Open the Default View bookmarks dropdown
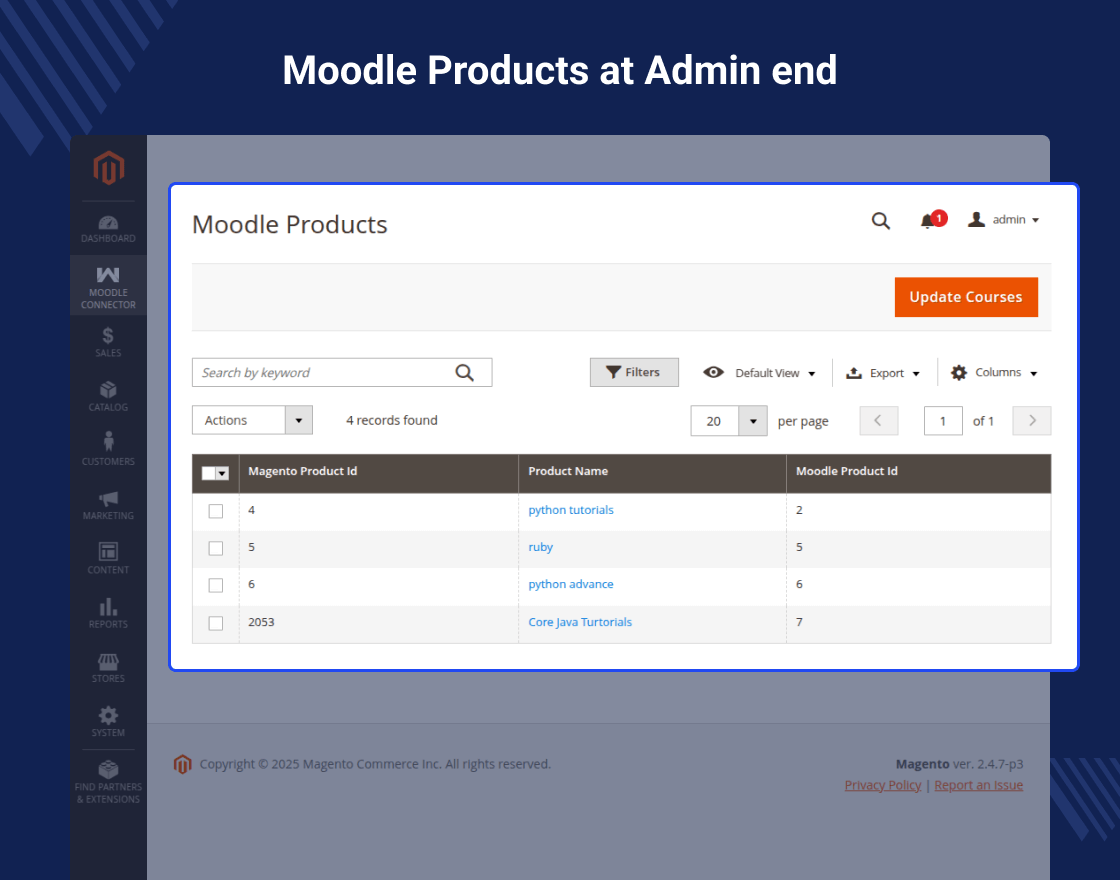Image resolution: width=1120 pixels, height=880 pixels. 759,373
